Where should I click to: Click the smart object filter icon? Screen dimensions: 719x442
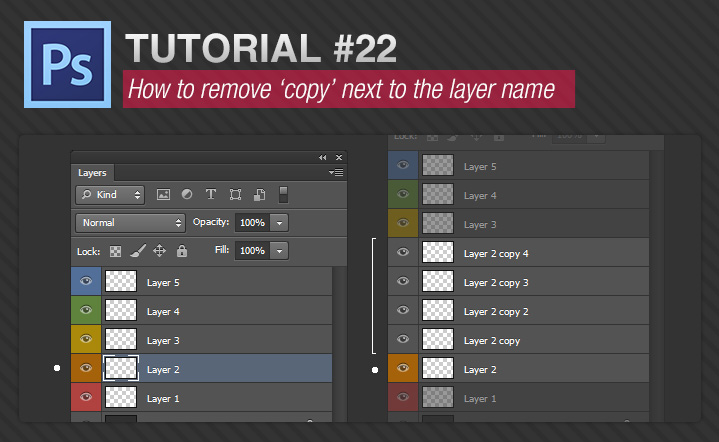tap(259, 194)
